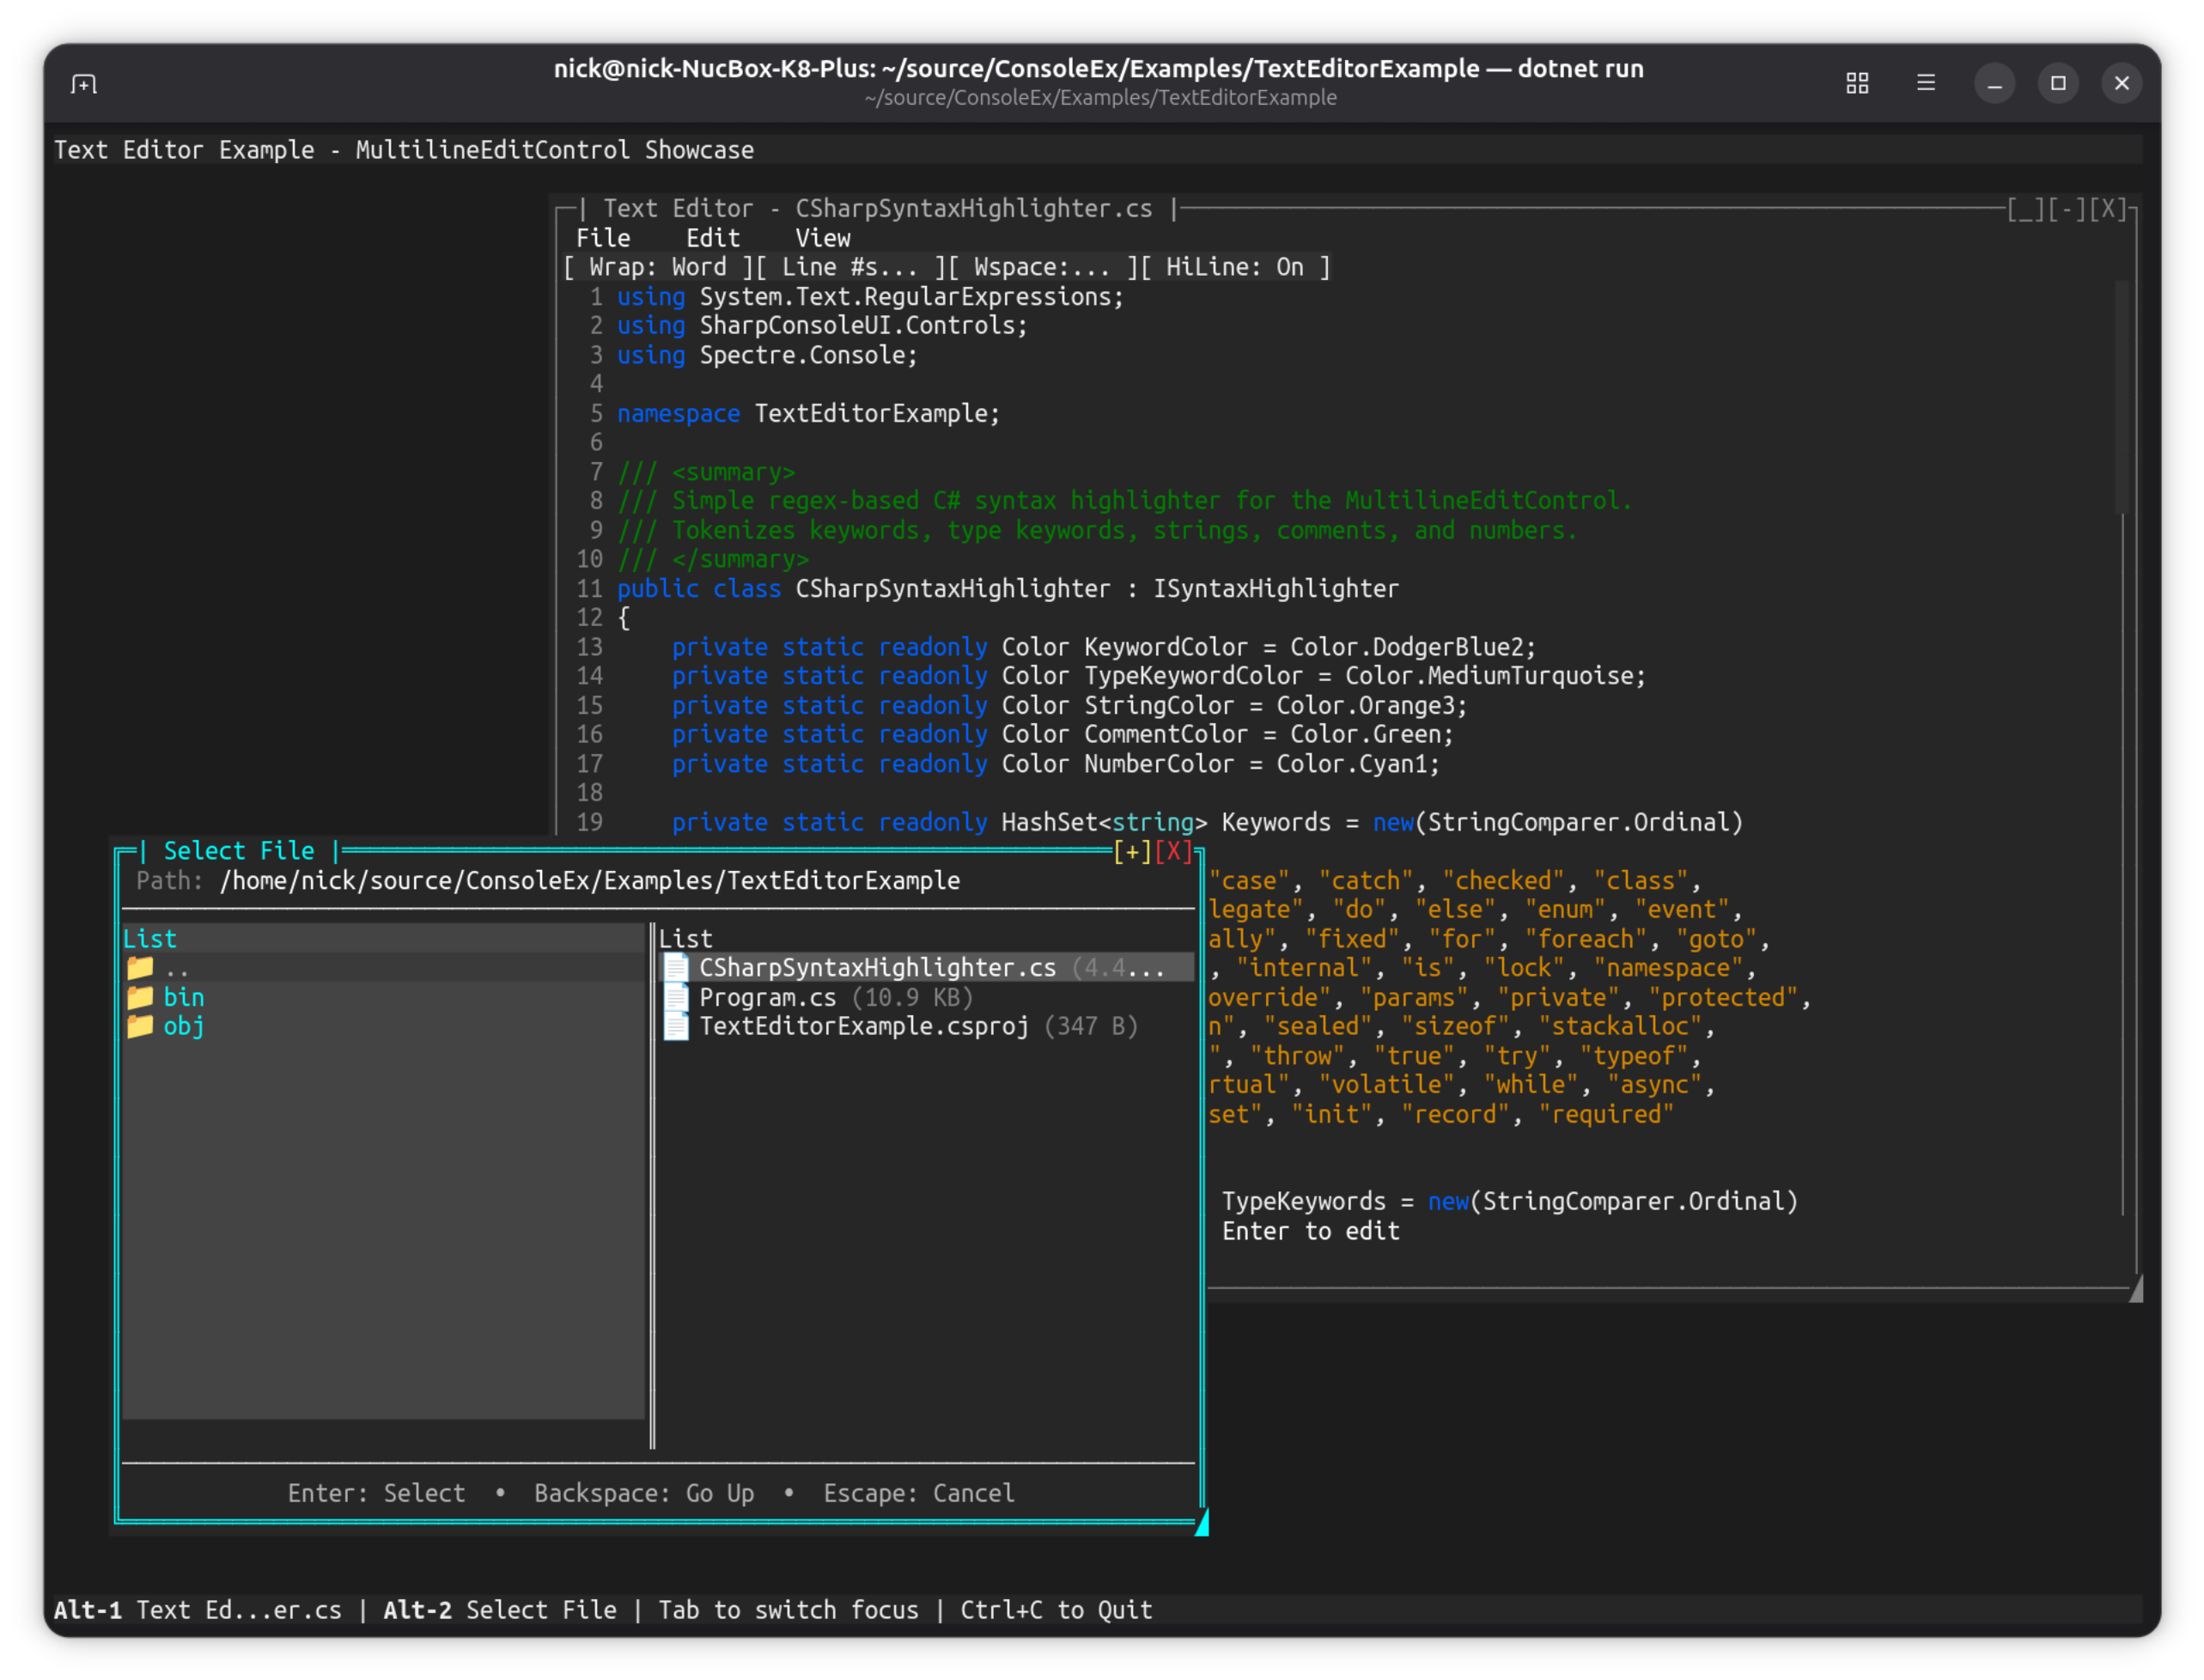Open the File menu in the Text Editor
This screenshot has height=1680, width=2204.
point(603,237)
